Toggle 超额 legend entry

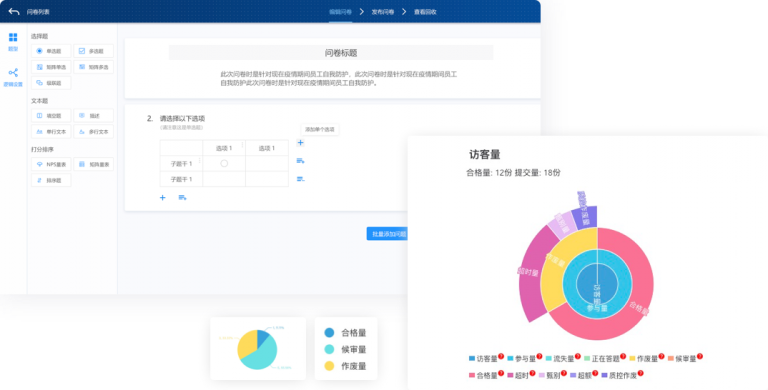point(581,376)
